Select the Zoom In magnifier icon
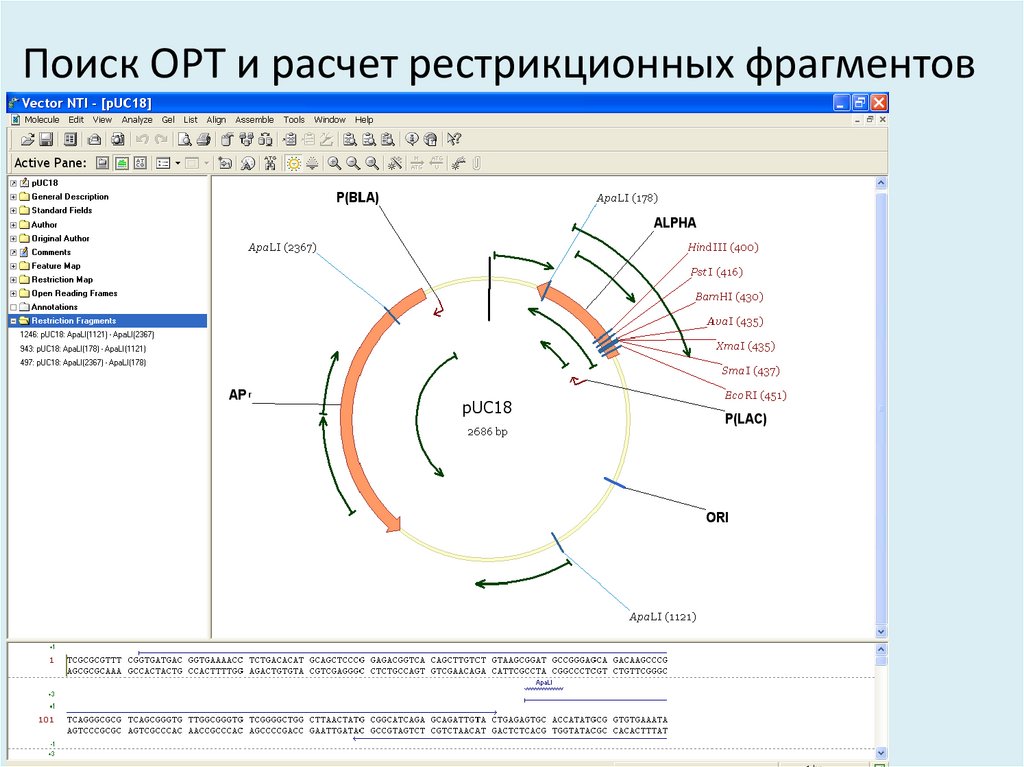This screenshot has height=767, width=1024. [335, 162]
